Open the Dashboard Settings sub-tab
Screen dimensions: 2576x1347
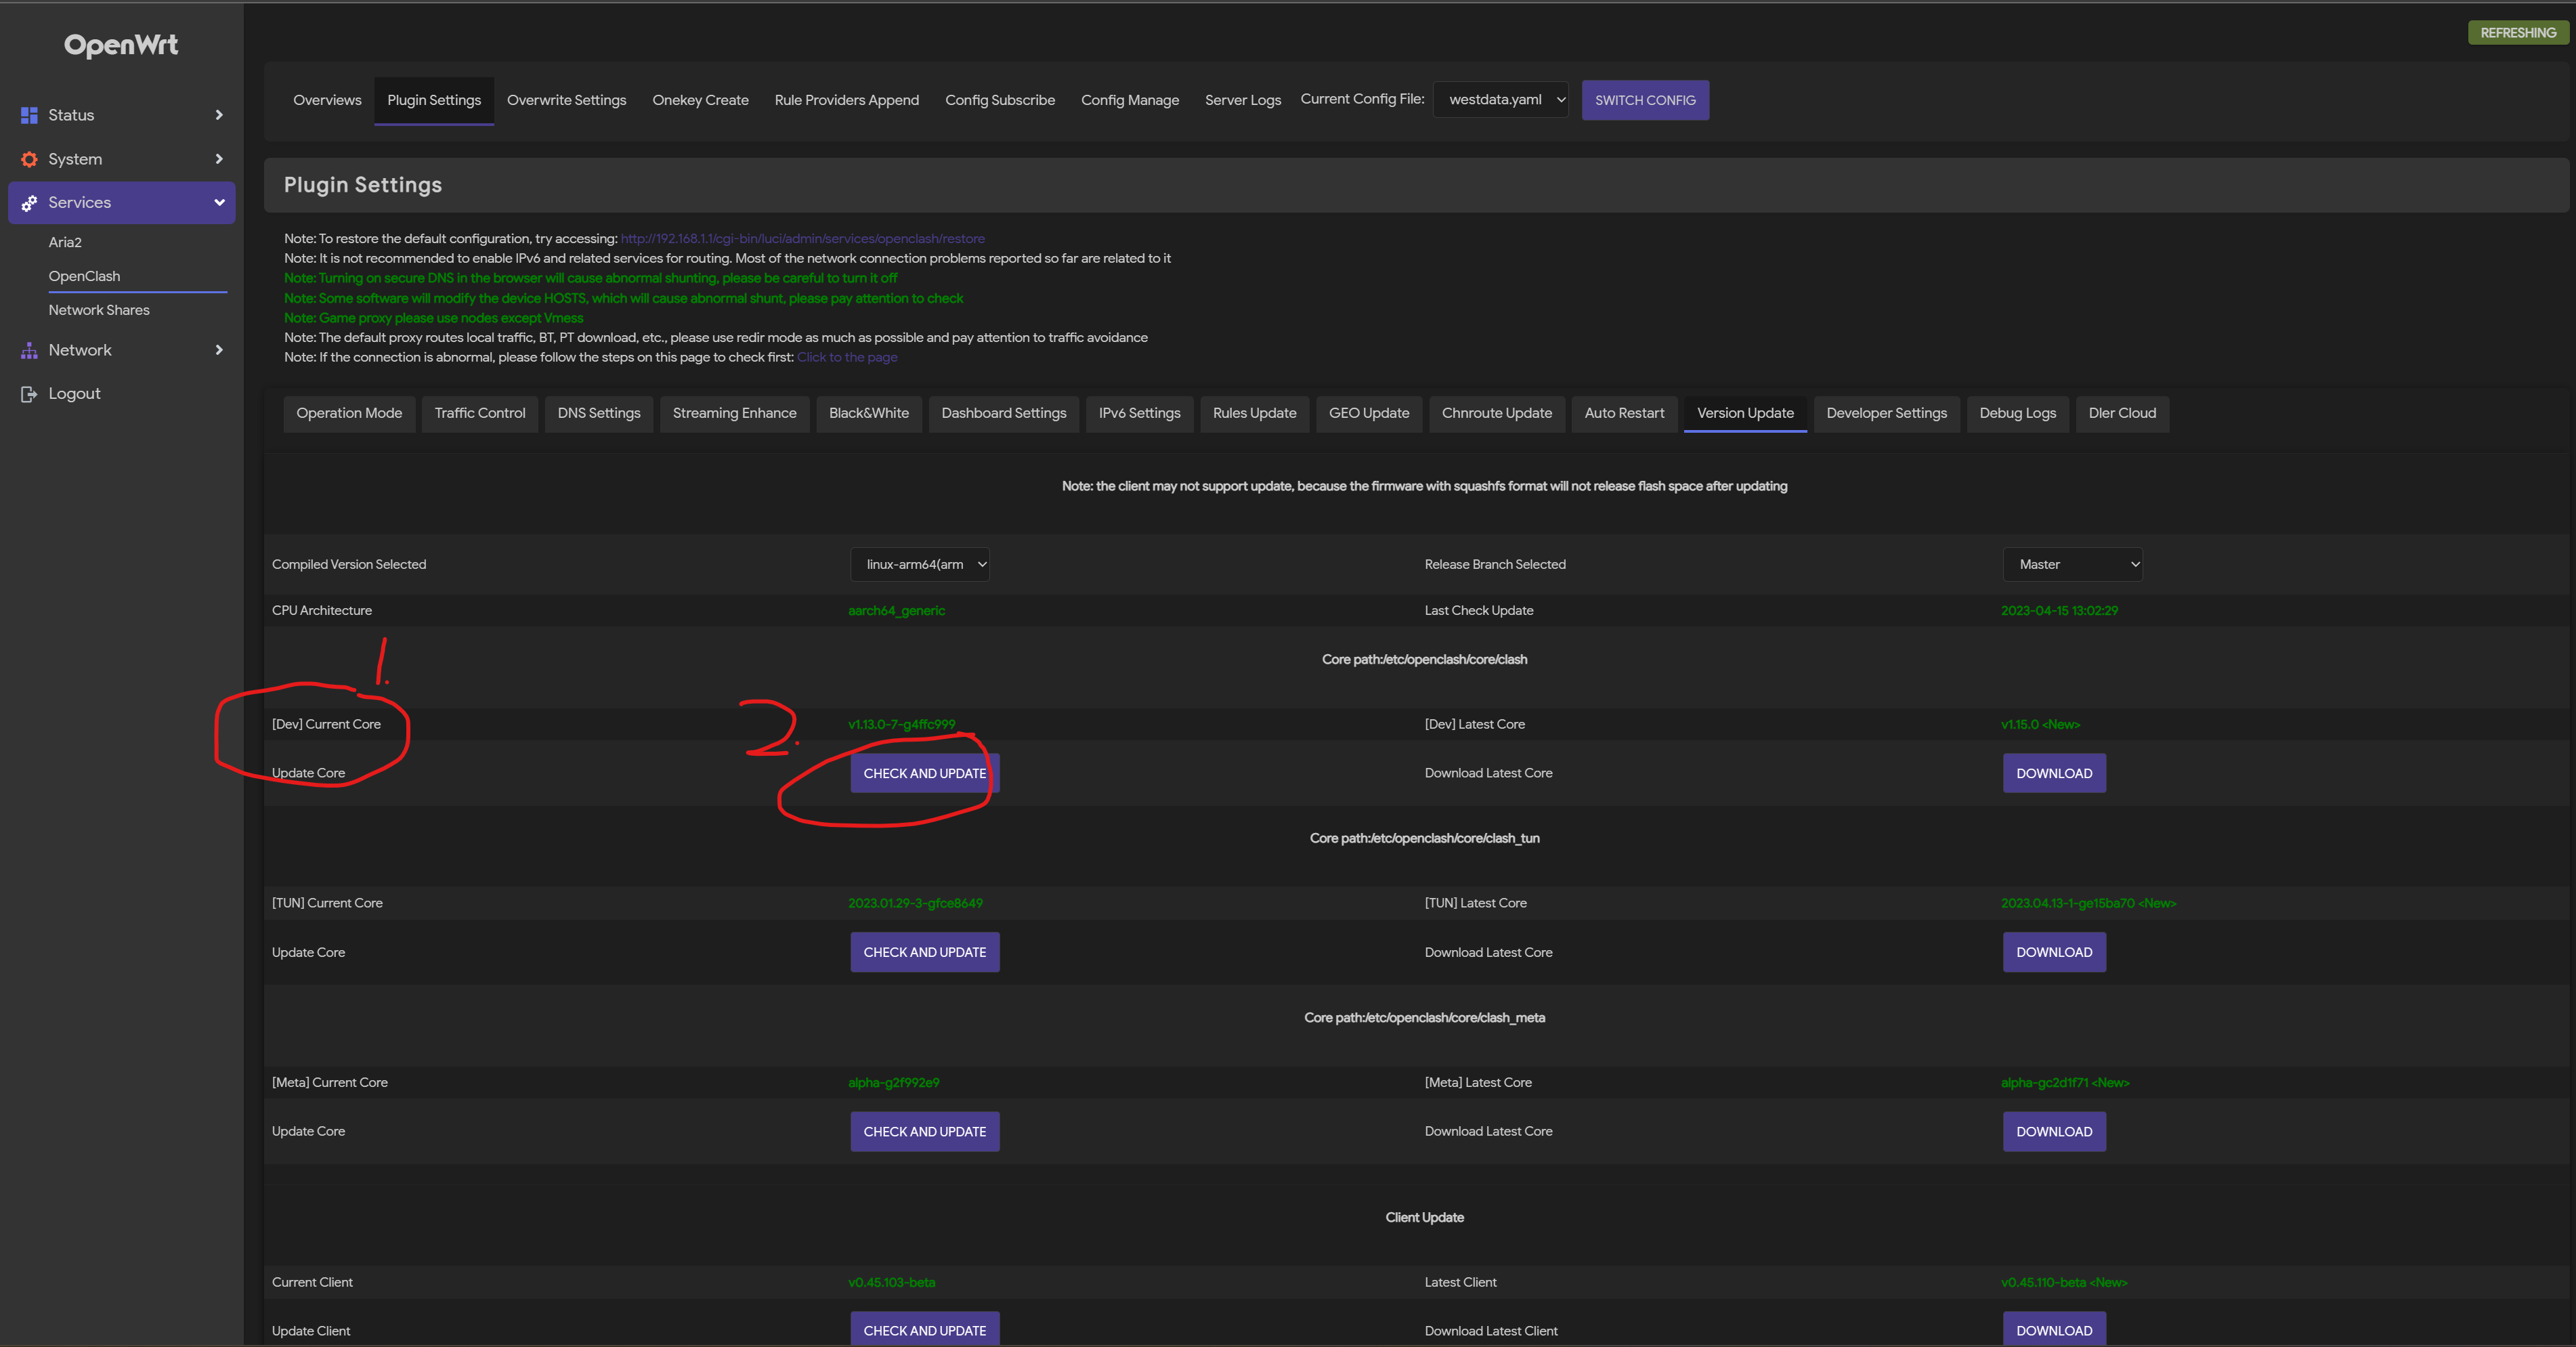pyautogui.click(x=1004, y=413)
